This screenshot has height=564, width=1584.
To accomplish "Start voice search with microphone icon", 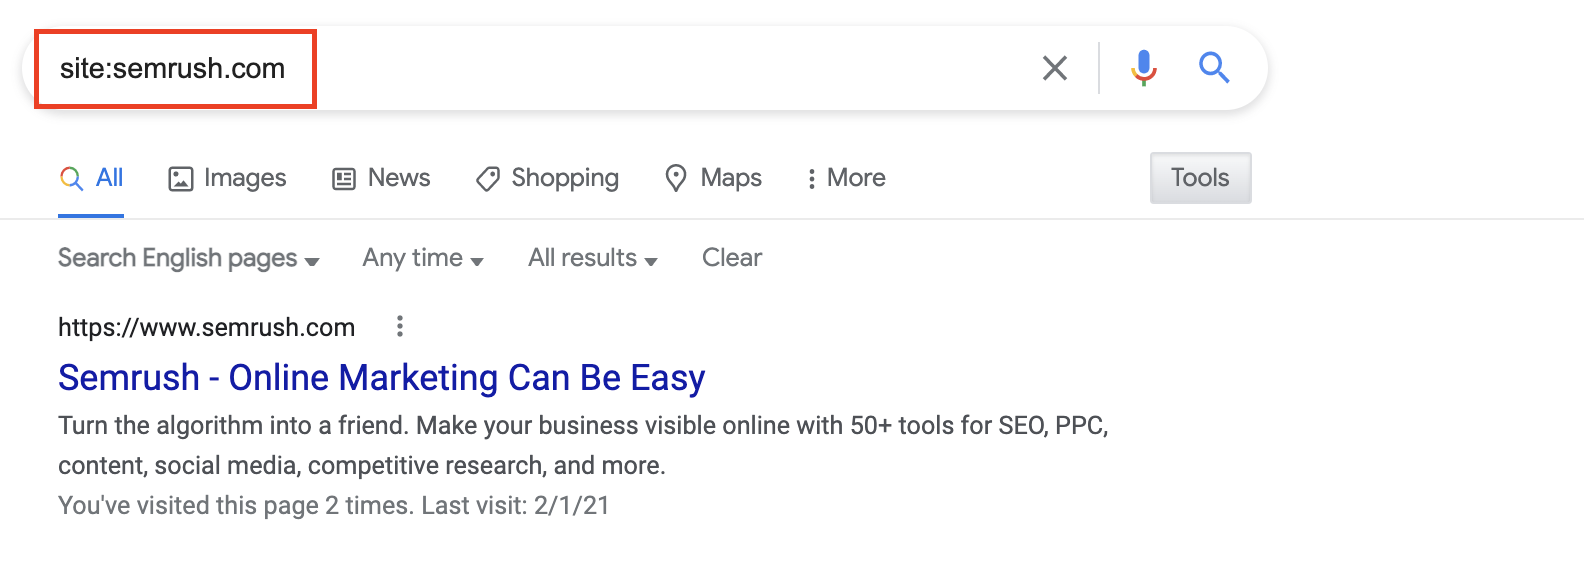I will point(1144,68).
